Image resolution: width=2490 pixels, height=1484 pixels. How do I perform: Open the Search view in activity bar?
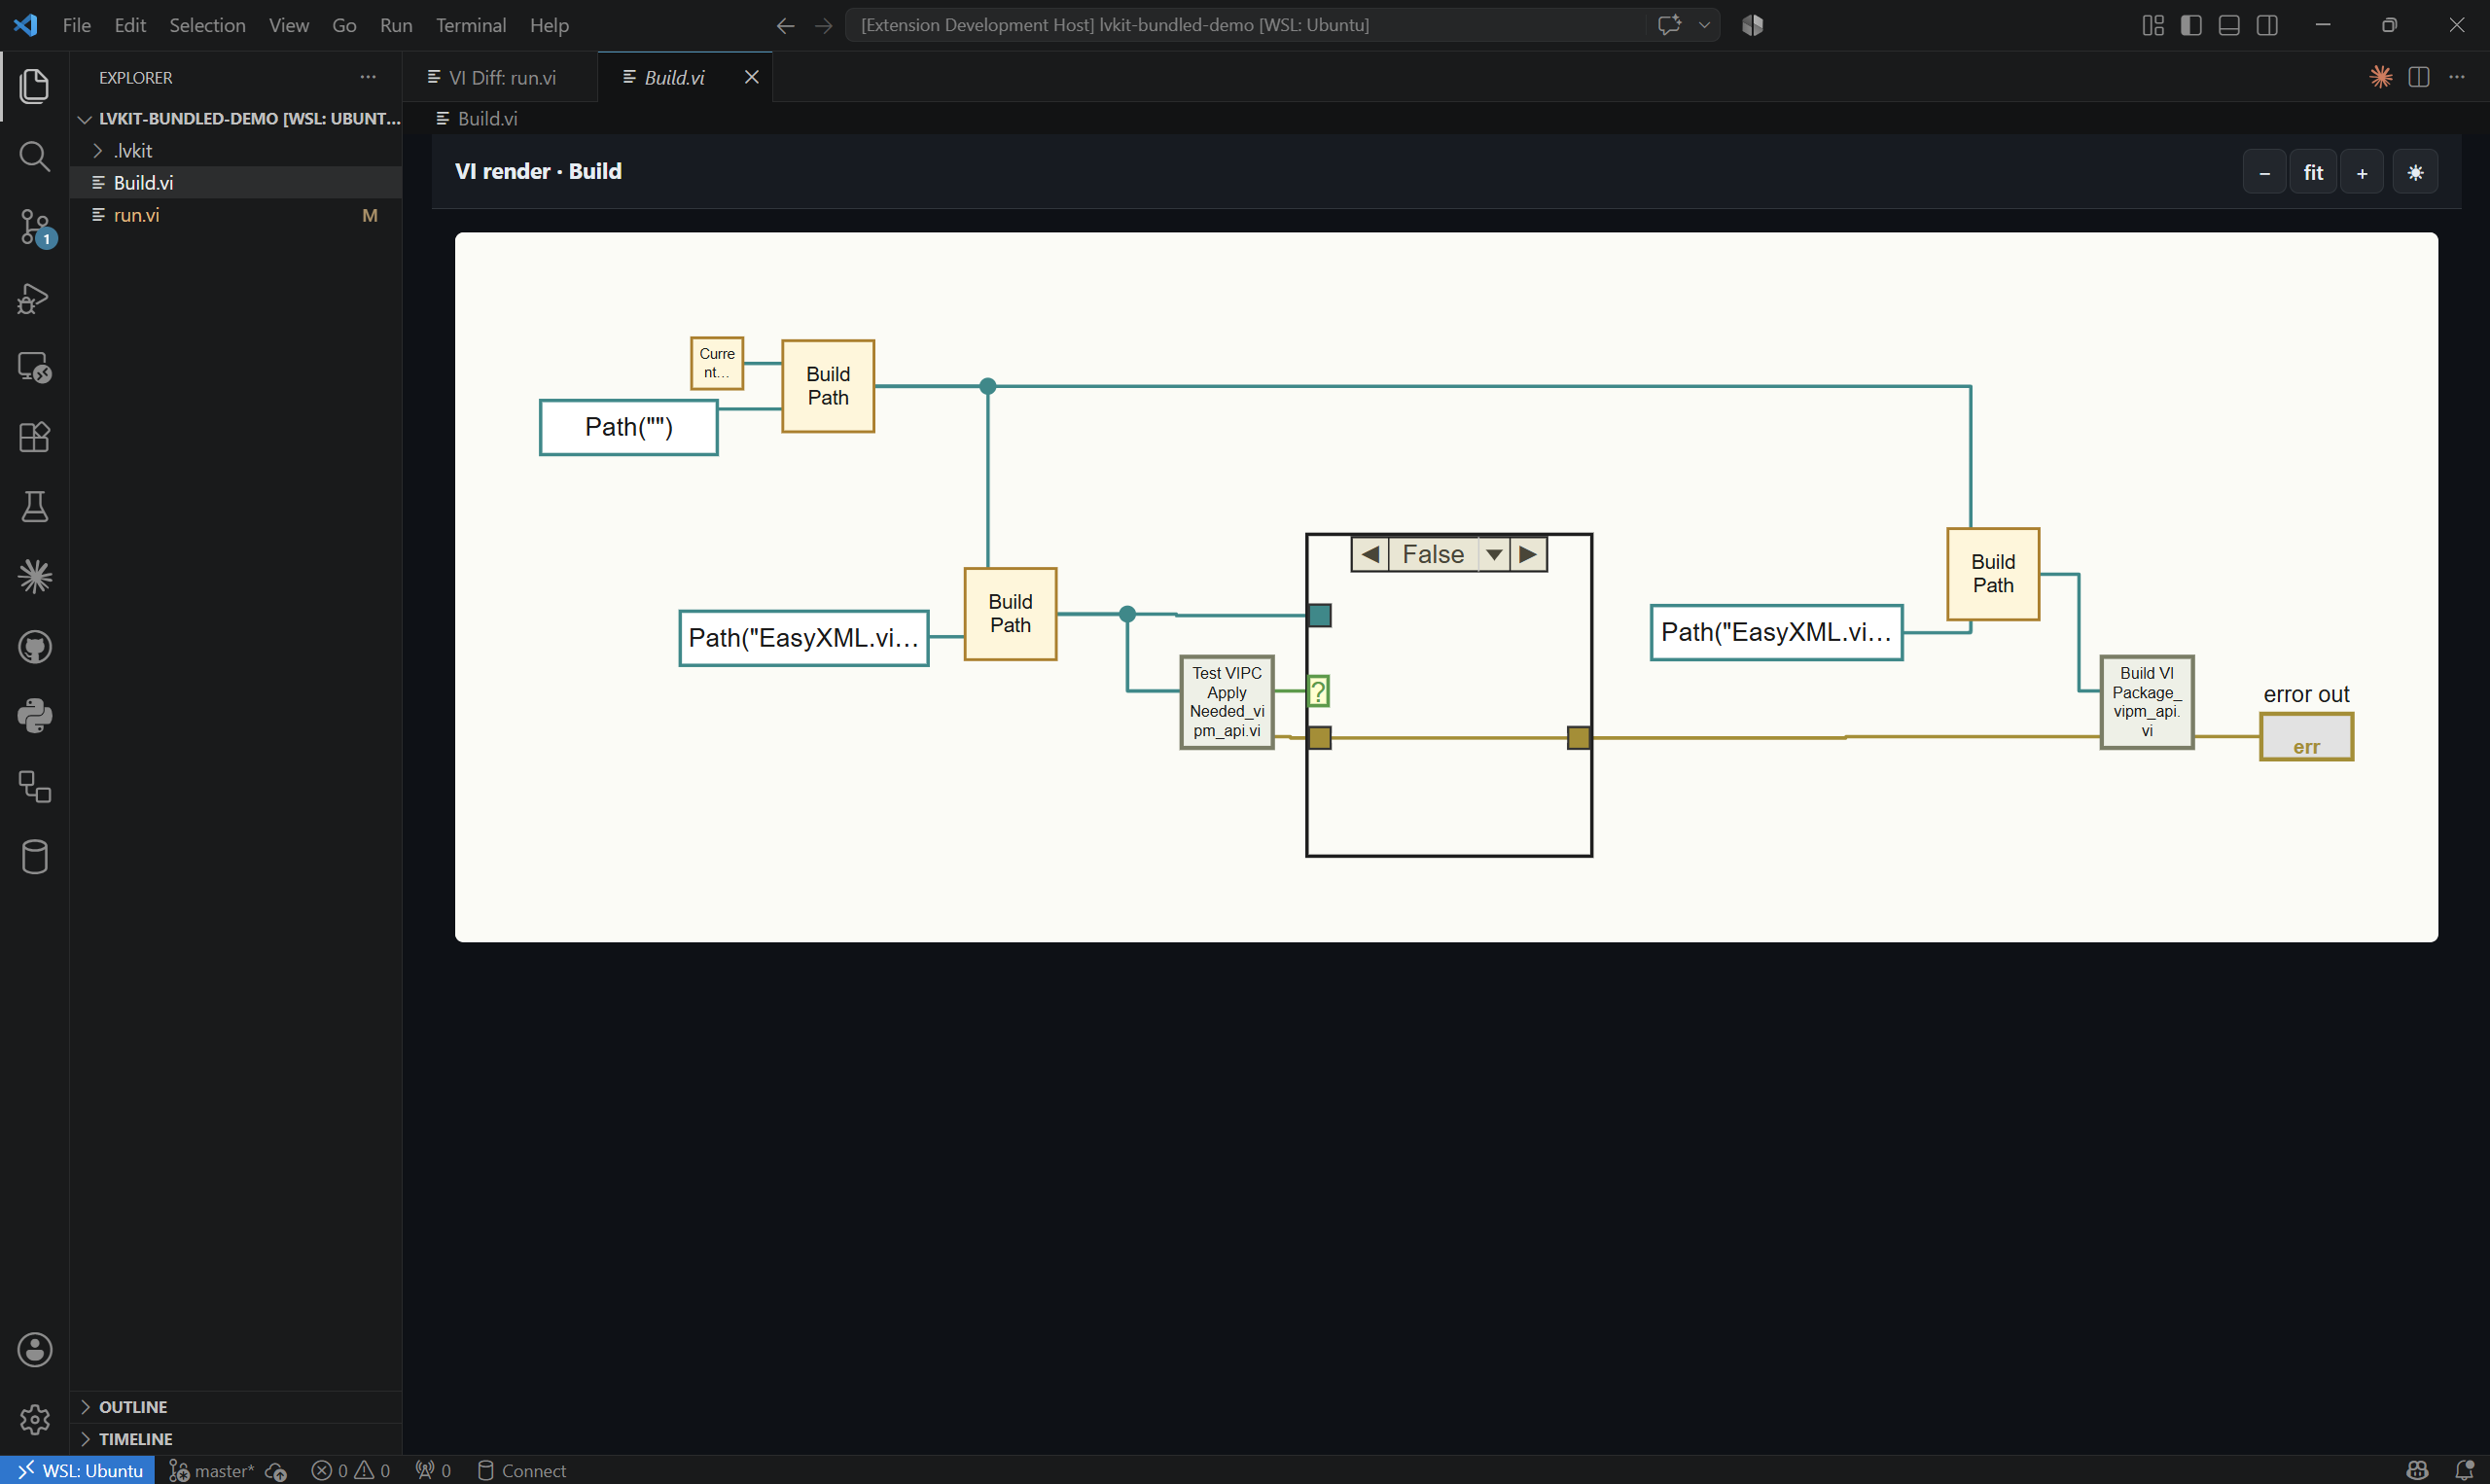(34, 157)
